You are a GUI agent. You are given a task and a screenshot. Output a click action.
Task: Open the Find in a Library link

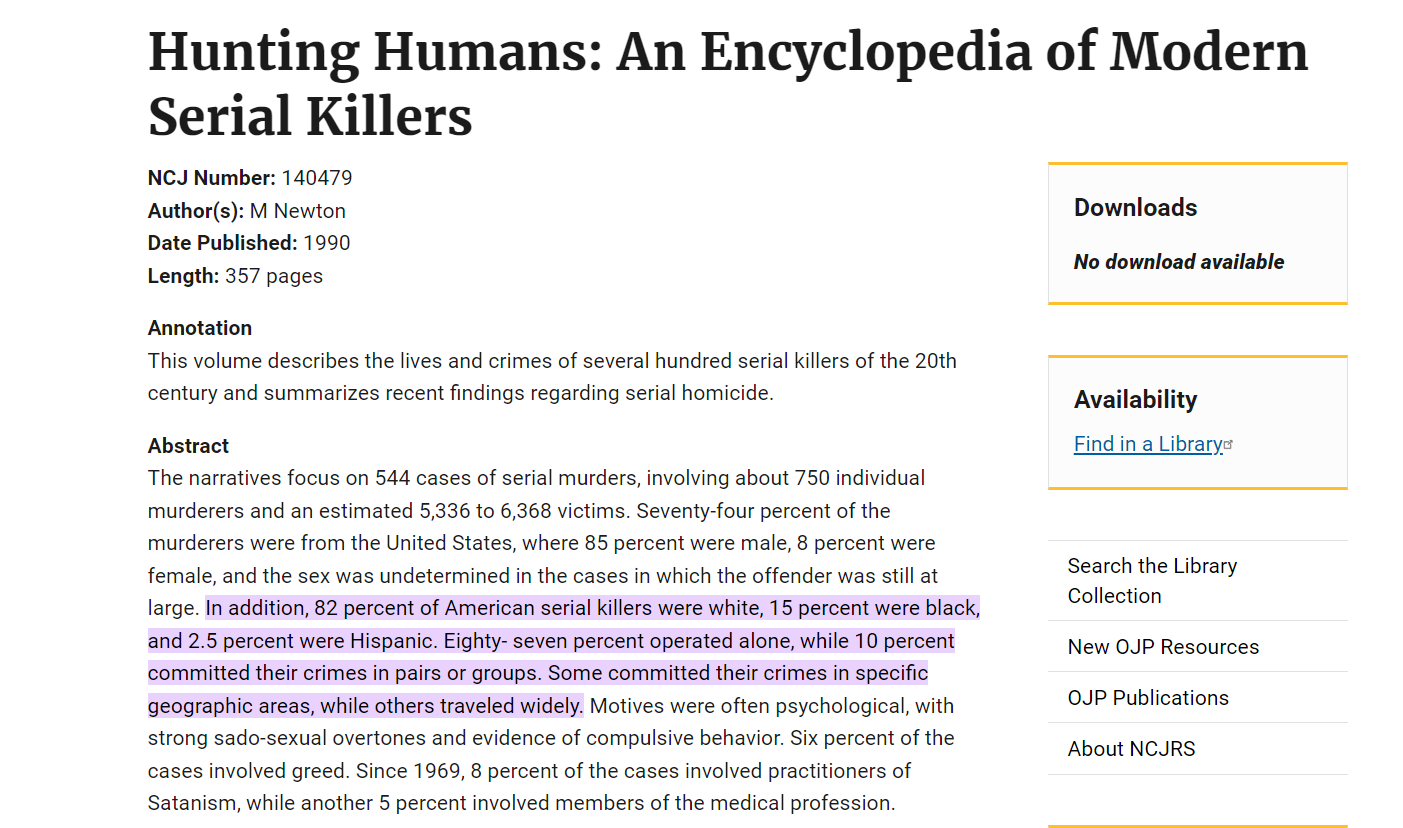[1148, 444]
